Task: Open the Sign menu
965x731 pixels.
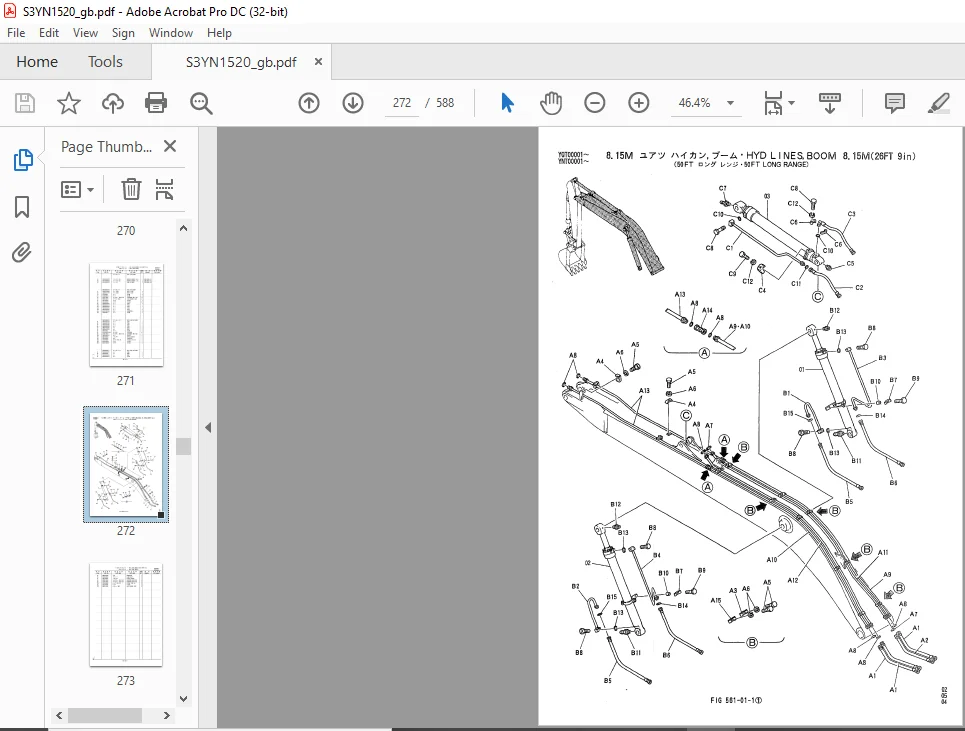Action: pos(123,33)
